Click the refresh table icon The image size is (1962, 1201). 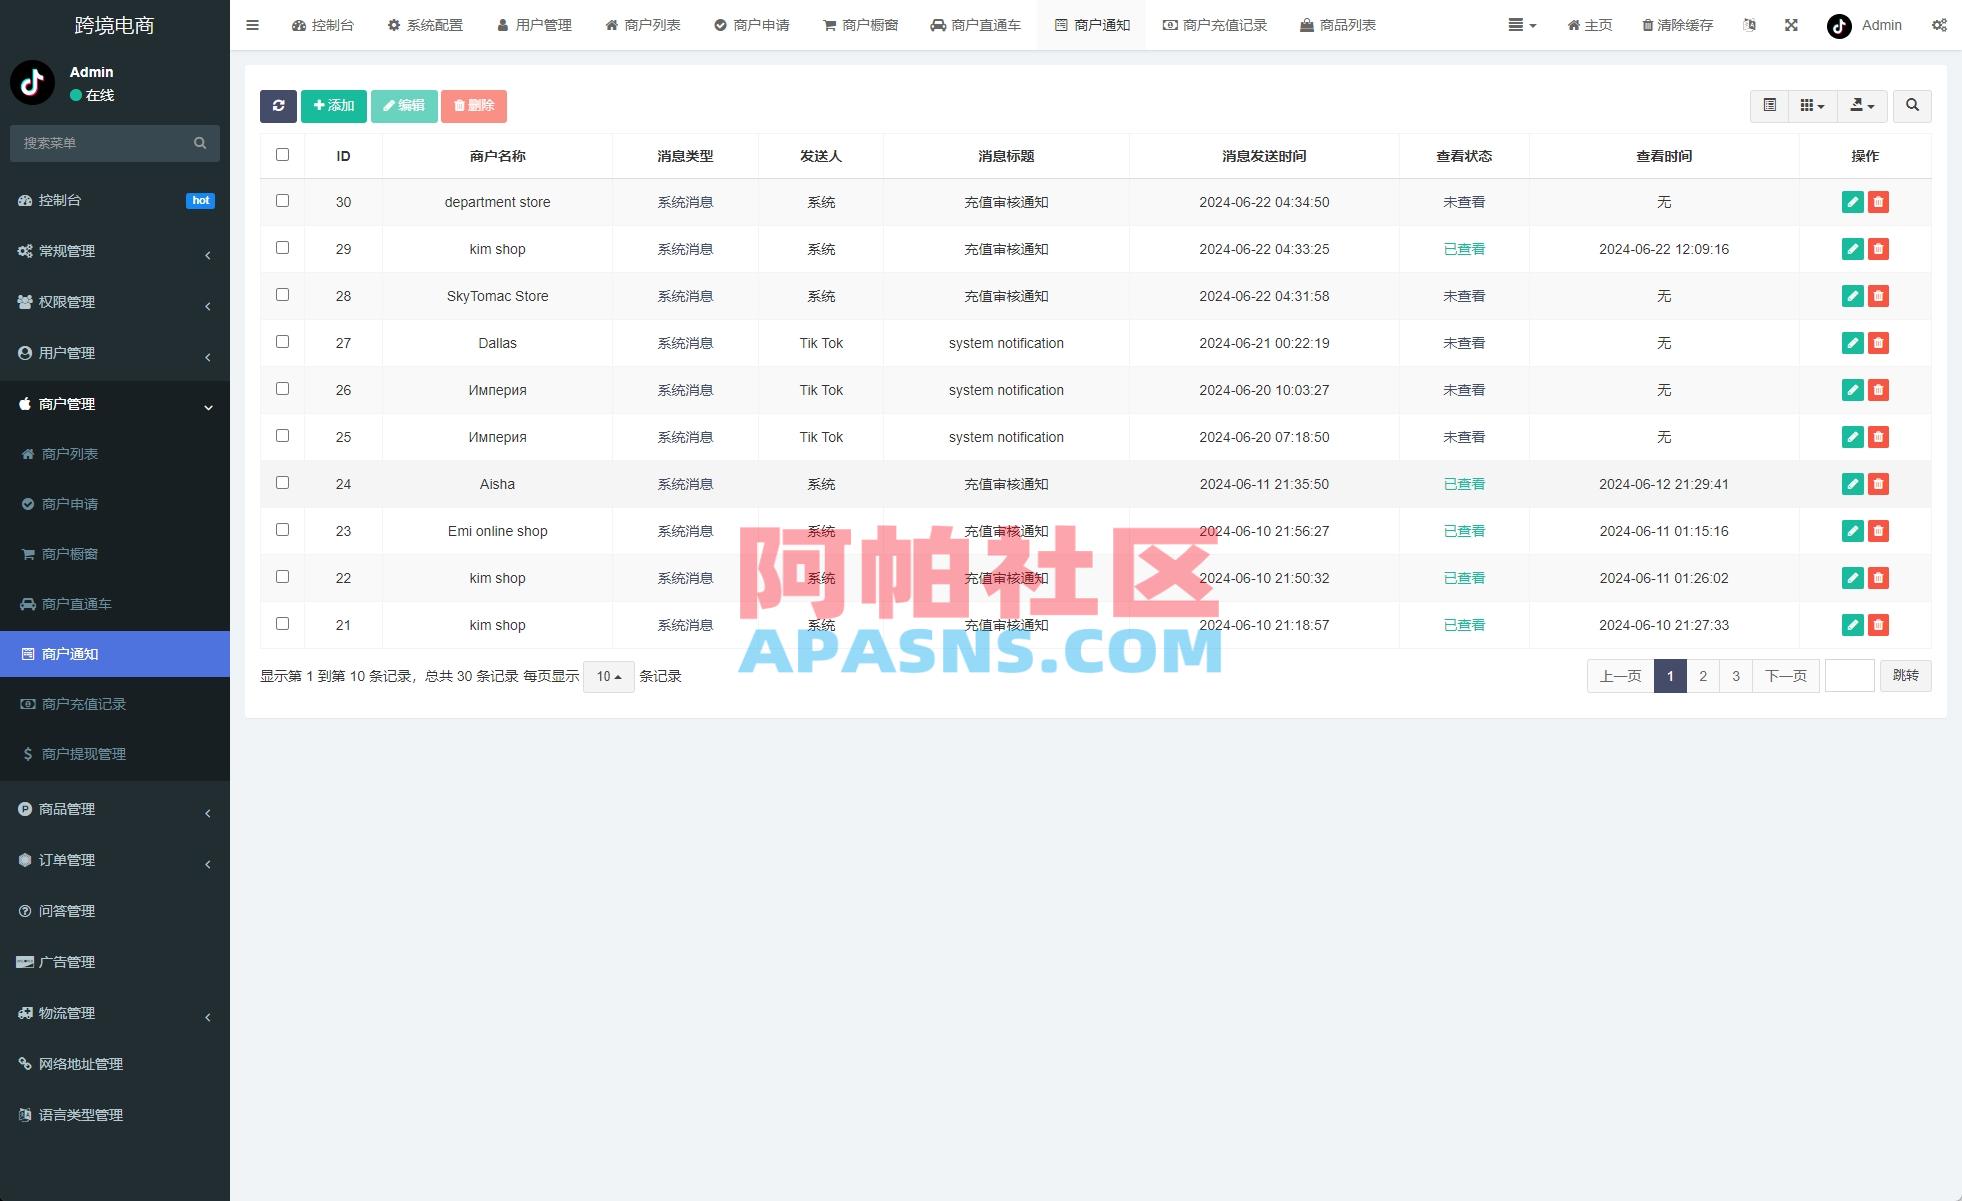(x=279, y=106)
